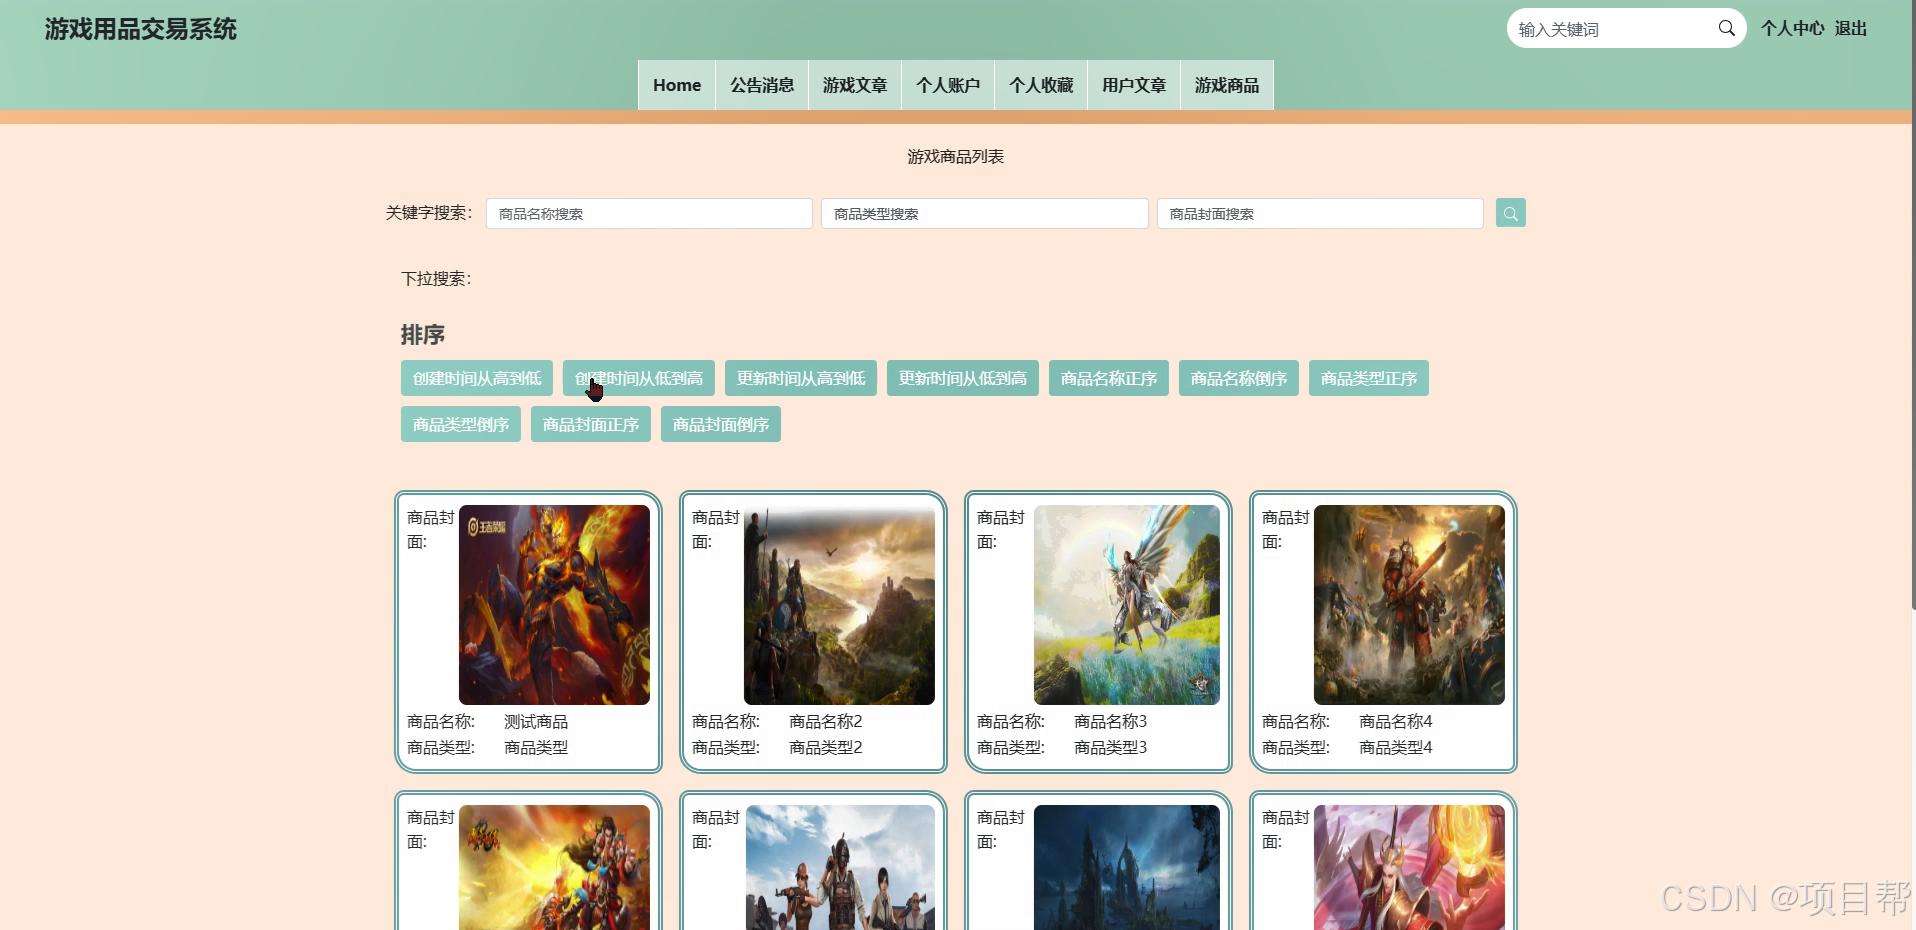Apply 商品封面倒序 sorting
Screen dimensions: 1916x930
click(721, 424)
